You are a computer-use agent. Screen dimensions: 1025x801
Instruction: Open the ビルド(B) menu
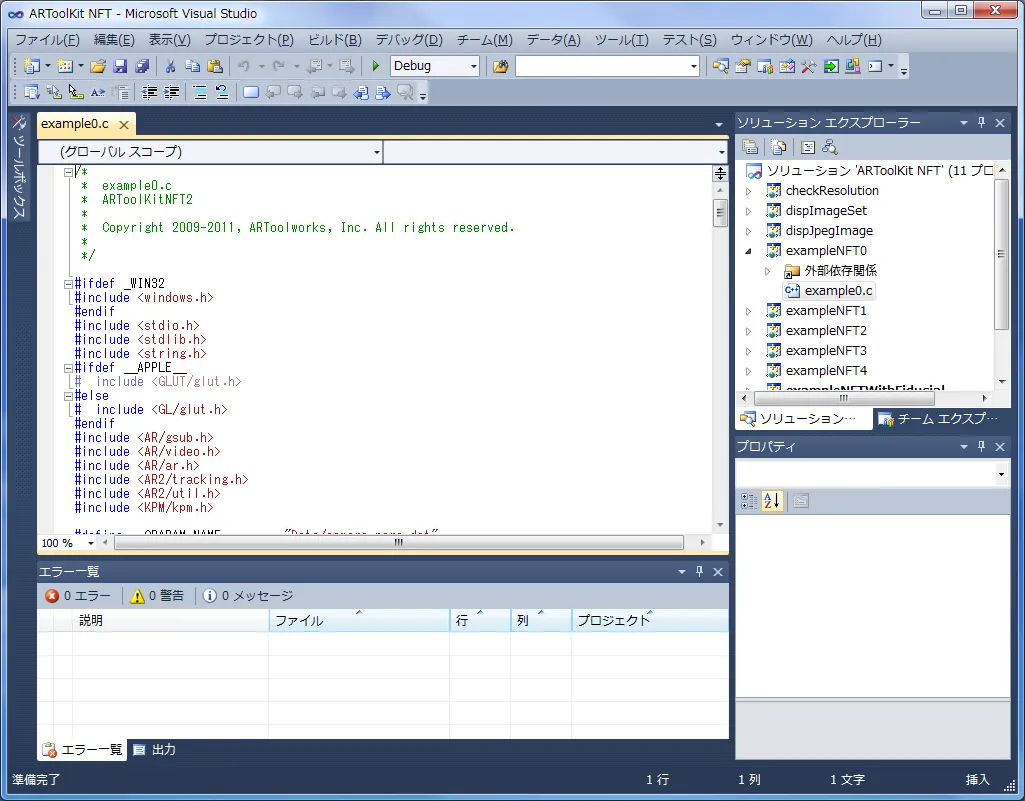coord(335,40)
